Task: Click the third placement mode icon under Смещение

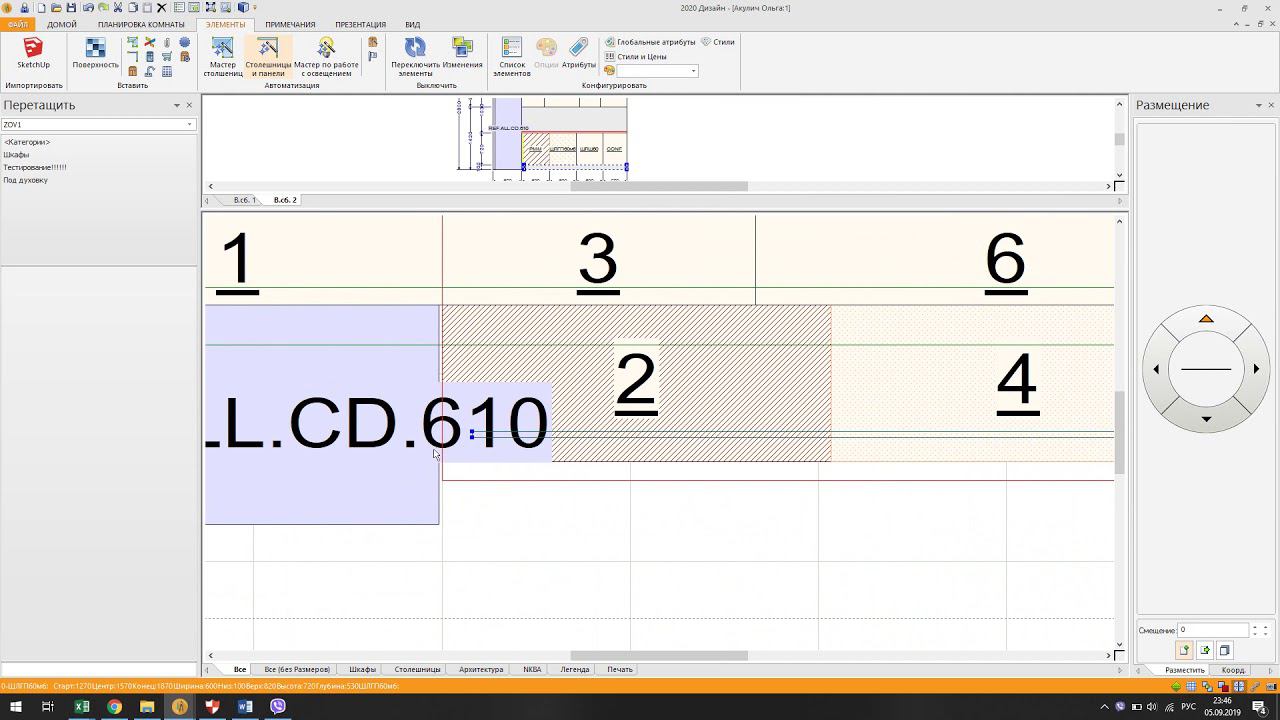Action: pos(1224,650)
